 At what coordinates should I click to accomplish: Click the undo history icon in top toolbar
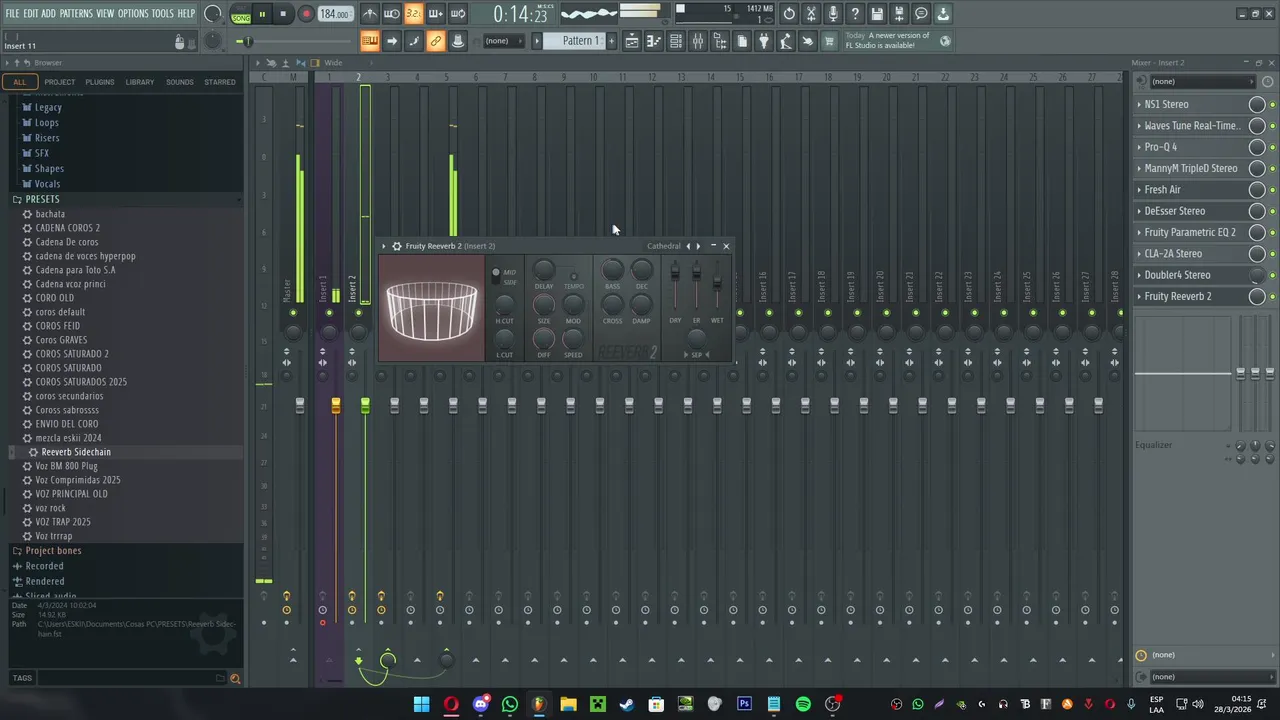789,14
